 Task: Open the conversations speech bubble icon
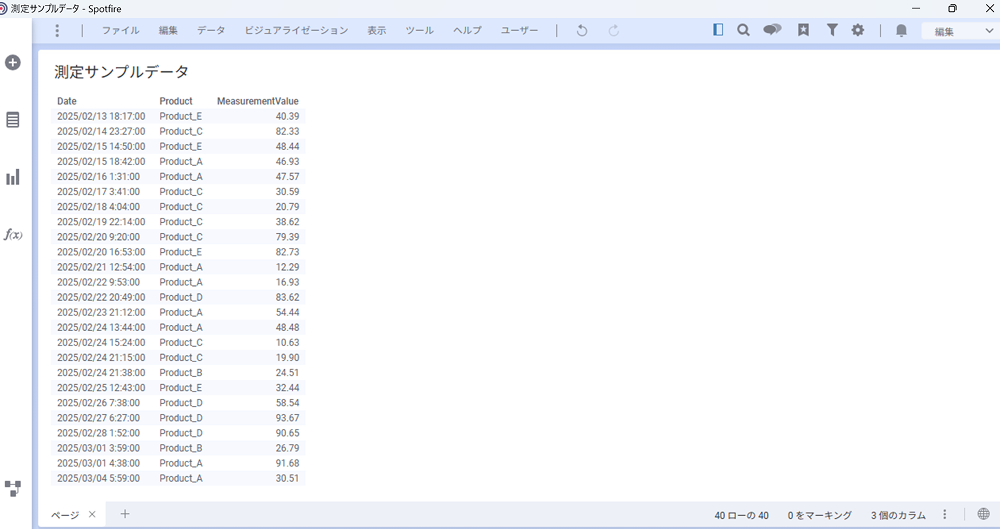(x=772, y=30)
